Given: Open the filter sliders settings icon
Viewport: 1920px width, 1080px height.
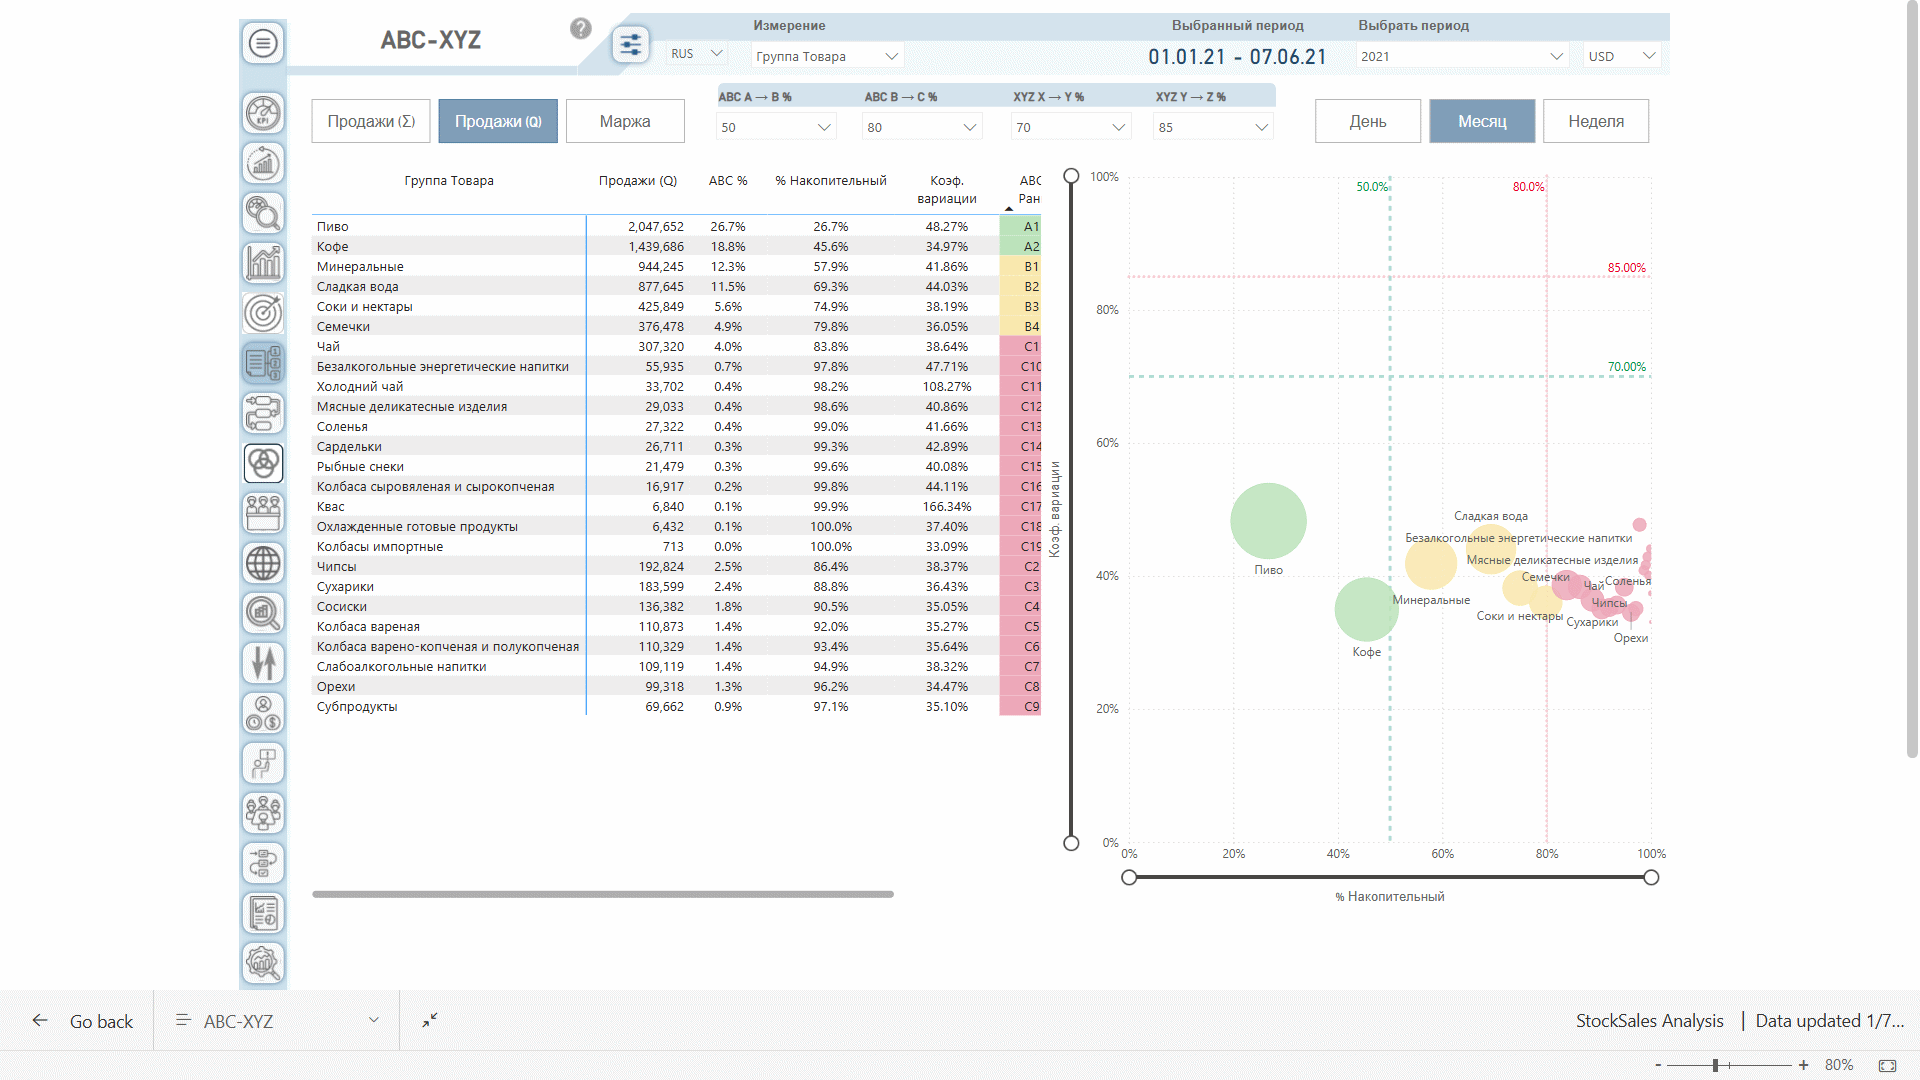Looking at the screenshot, I should point(631,45).
